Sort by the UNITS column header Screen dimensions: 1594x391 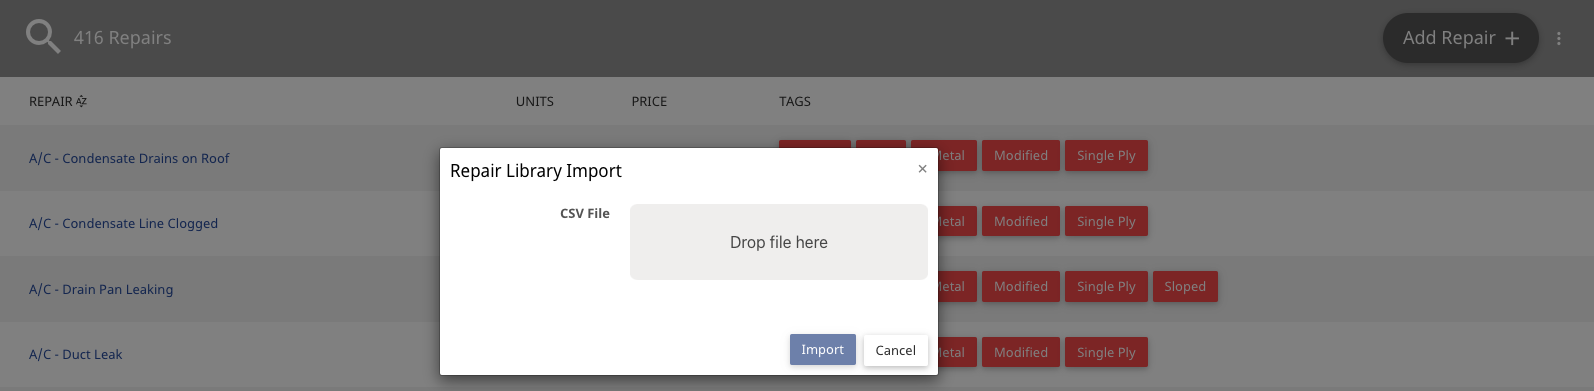(x=535, y=101)
